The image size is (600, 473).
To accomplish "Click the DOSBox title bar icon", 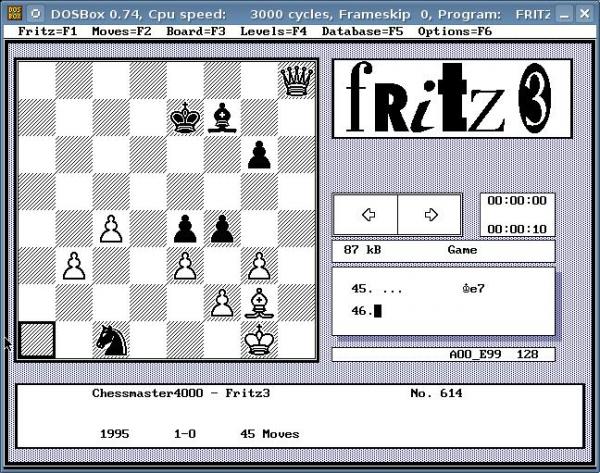I will pos(15,14).
